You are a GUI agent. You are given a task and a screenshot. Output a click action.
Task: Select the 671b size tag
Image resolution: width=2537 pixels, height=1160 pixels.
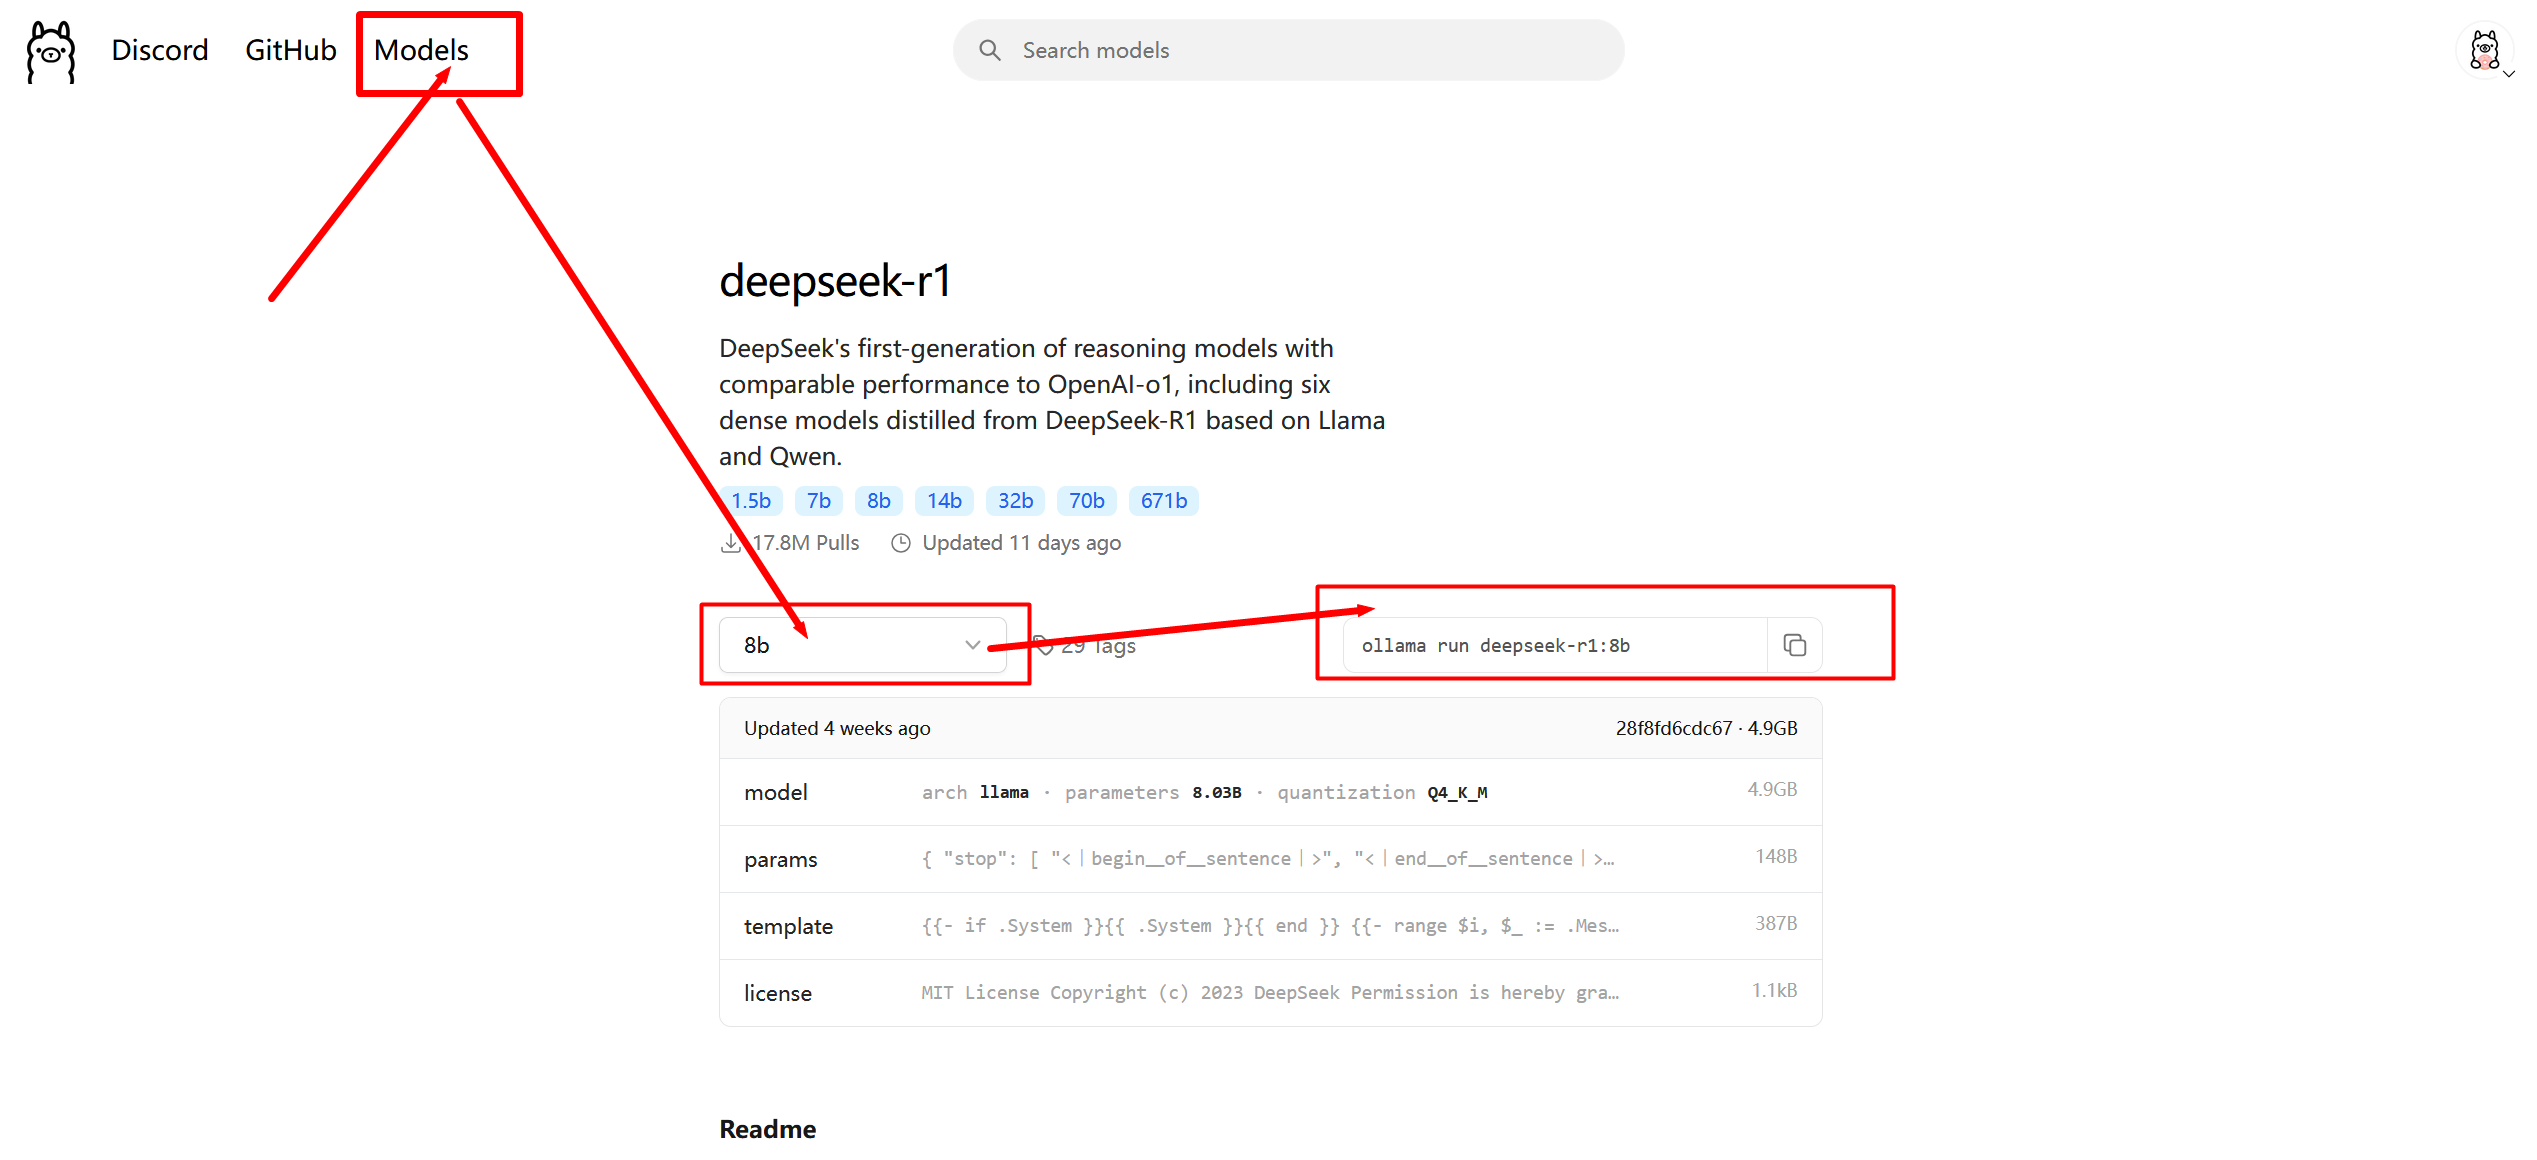[1163, 501]
